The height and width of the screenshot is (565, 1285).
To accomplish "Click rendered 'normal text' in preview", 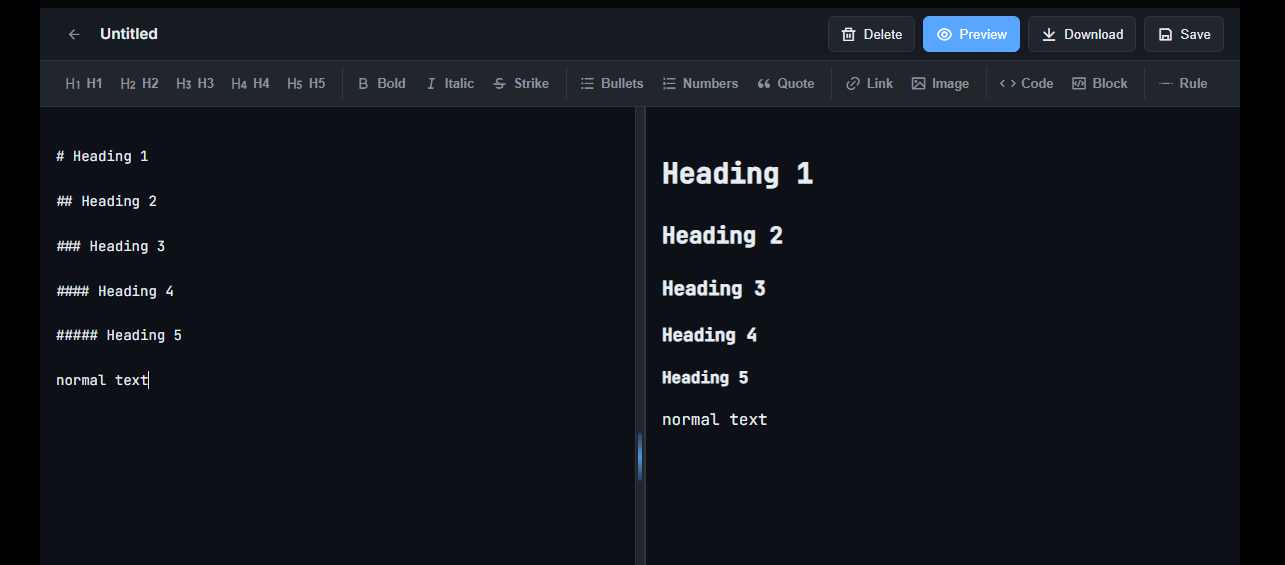I will (714, 419).
